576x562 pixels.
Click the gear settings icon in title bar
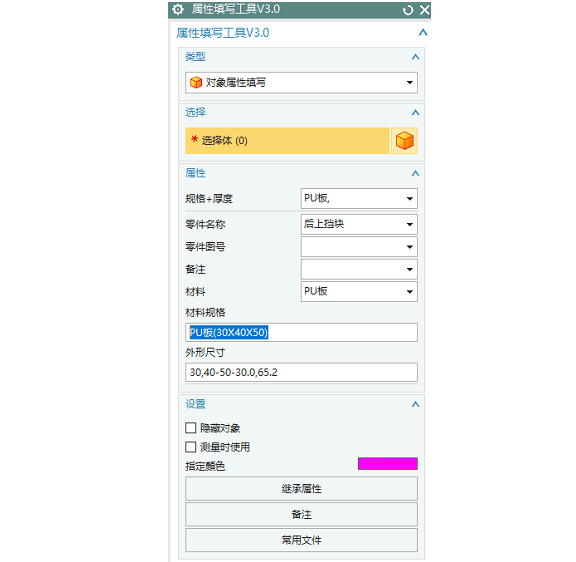pos(178,10)
